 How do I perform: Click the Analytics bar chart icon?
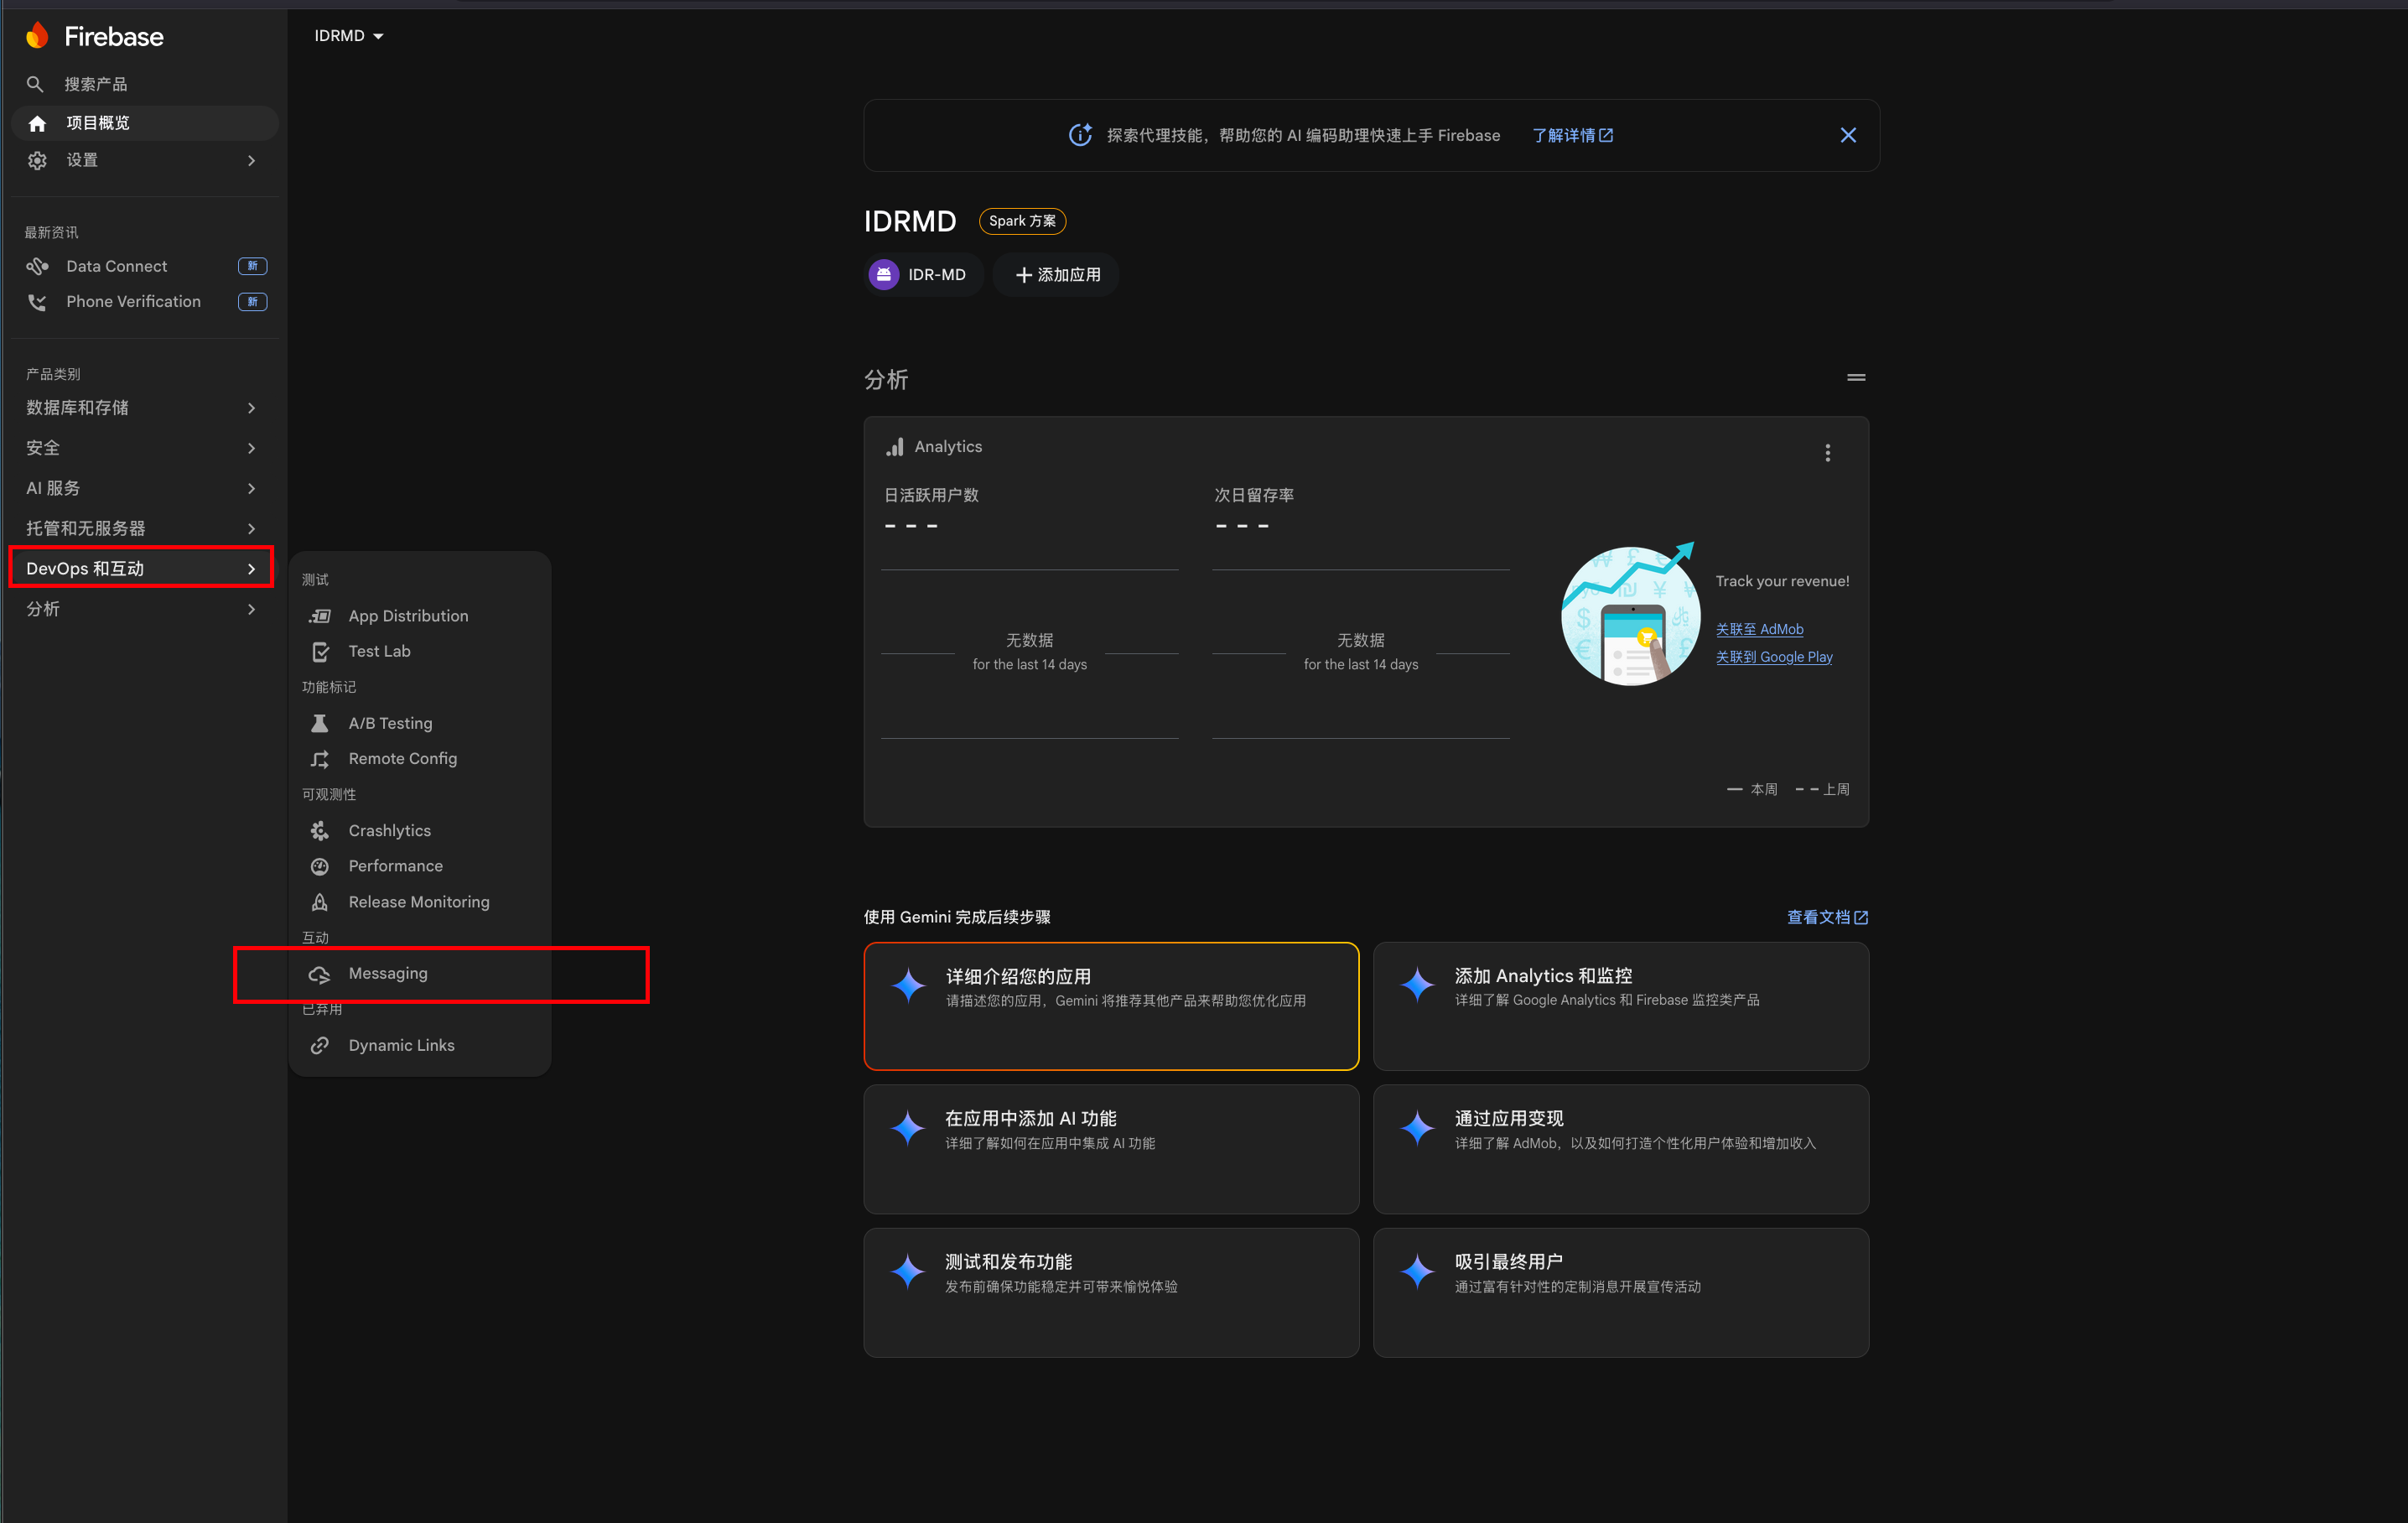[895, 447]
